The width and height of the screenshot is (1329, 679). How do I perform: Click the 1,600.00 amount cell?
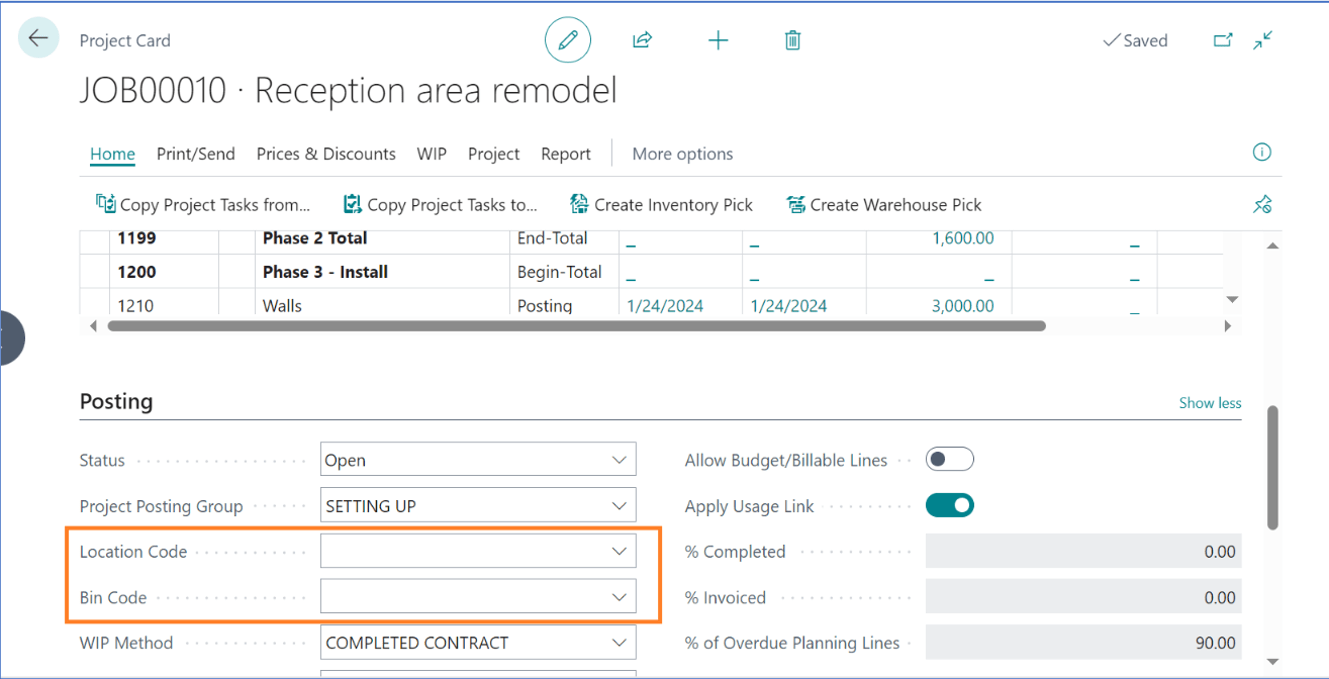963,238
